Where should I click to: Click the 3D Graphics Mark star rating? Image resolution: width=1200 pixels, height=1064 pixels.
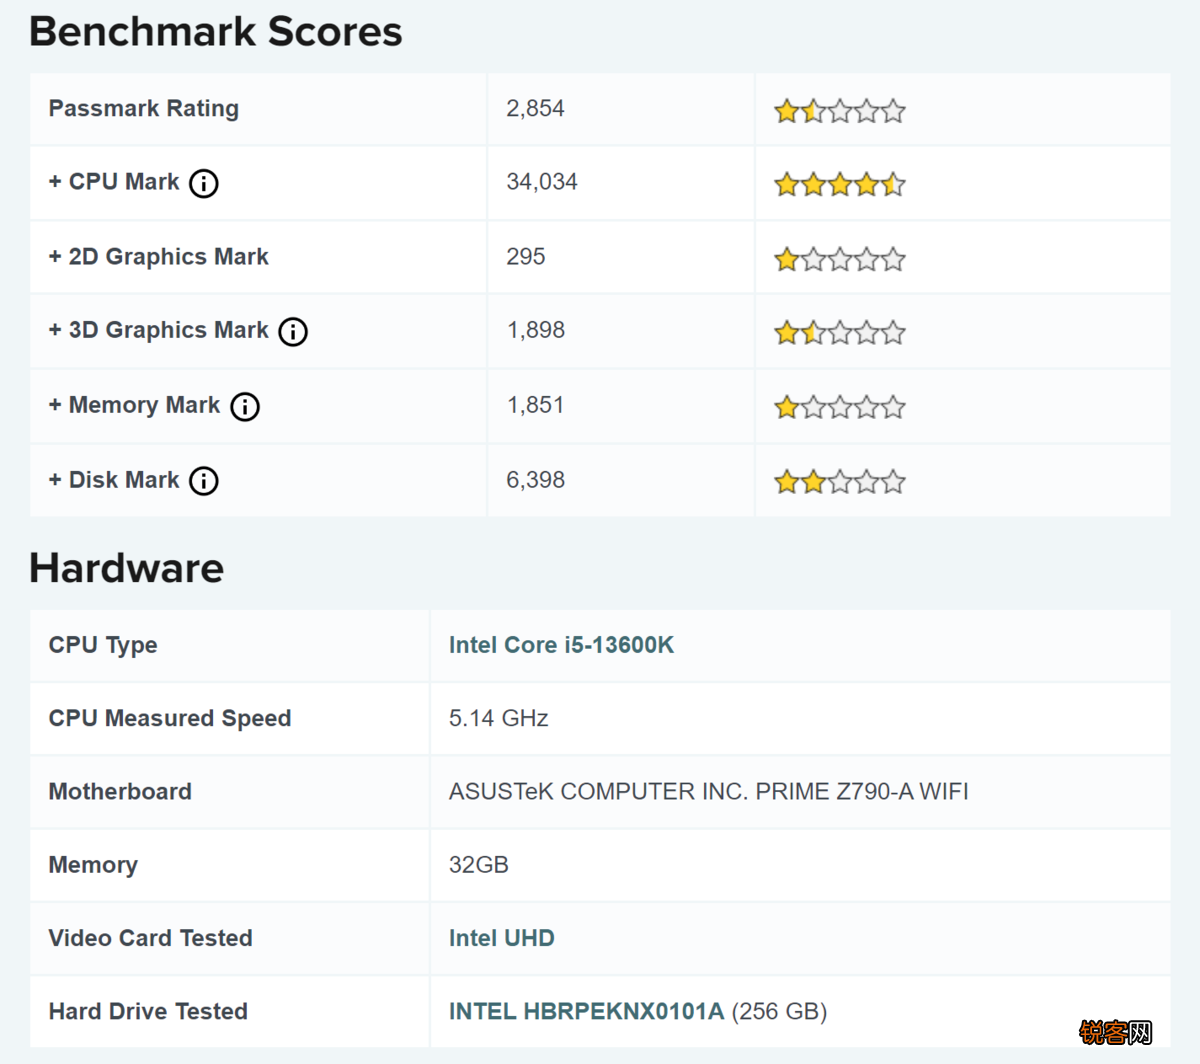pyautogui.click(x=840, y=332)
